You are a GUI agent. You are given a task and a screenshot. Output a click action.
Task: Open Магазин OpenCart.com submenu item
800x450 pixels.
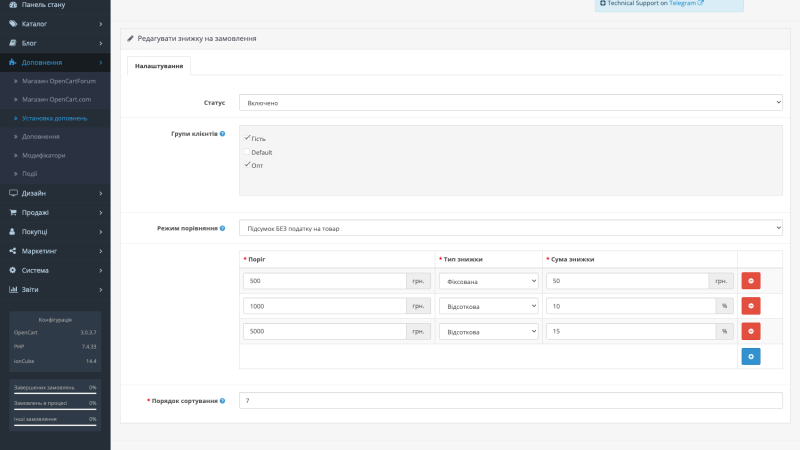(x=57, y=99)
